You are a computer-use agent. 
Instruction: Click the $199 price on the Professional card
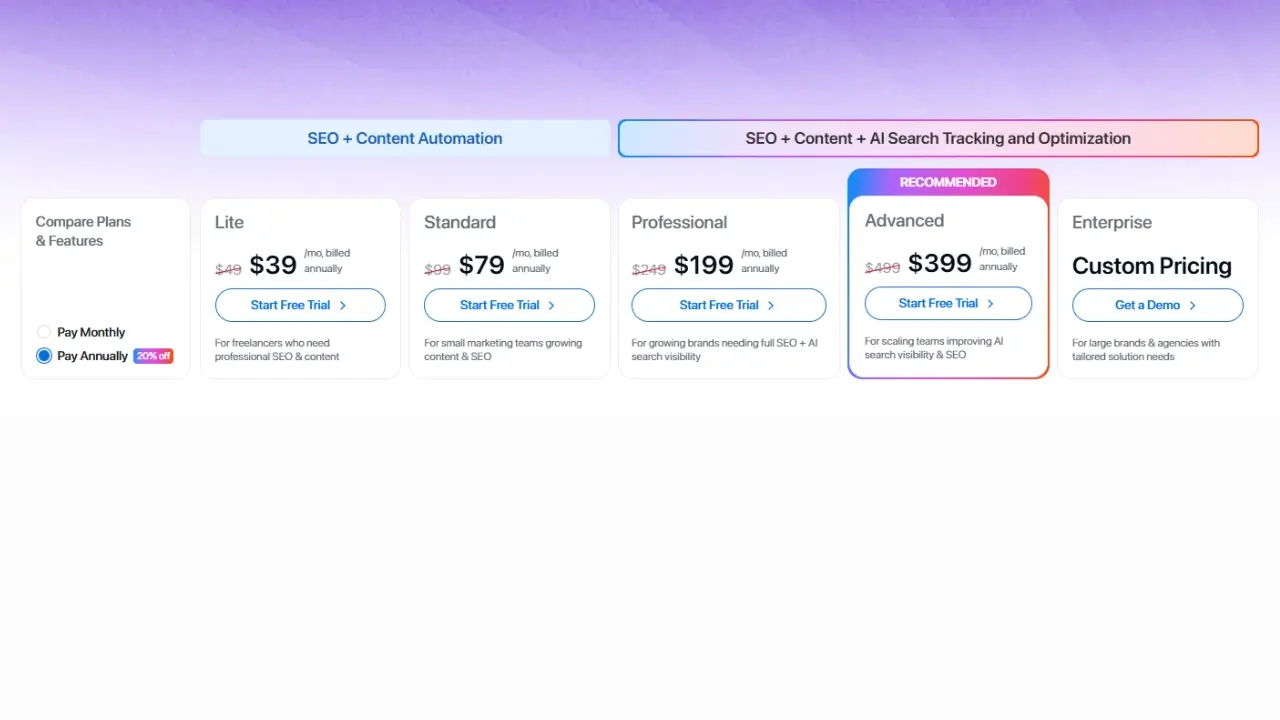[x=703, y=265]
